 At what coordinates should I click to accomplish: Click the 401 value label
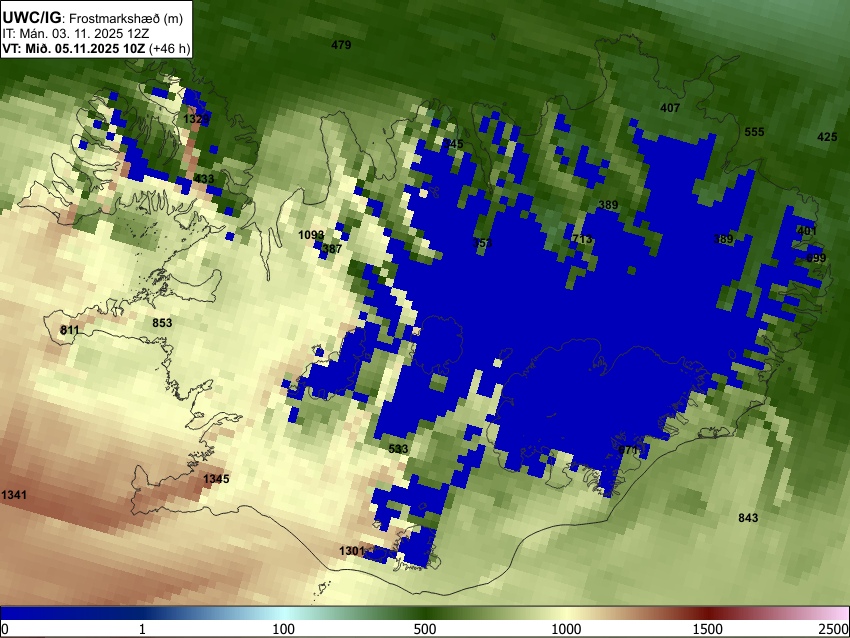[807, 231]
